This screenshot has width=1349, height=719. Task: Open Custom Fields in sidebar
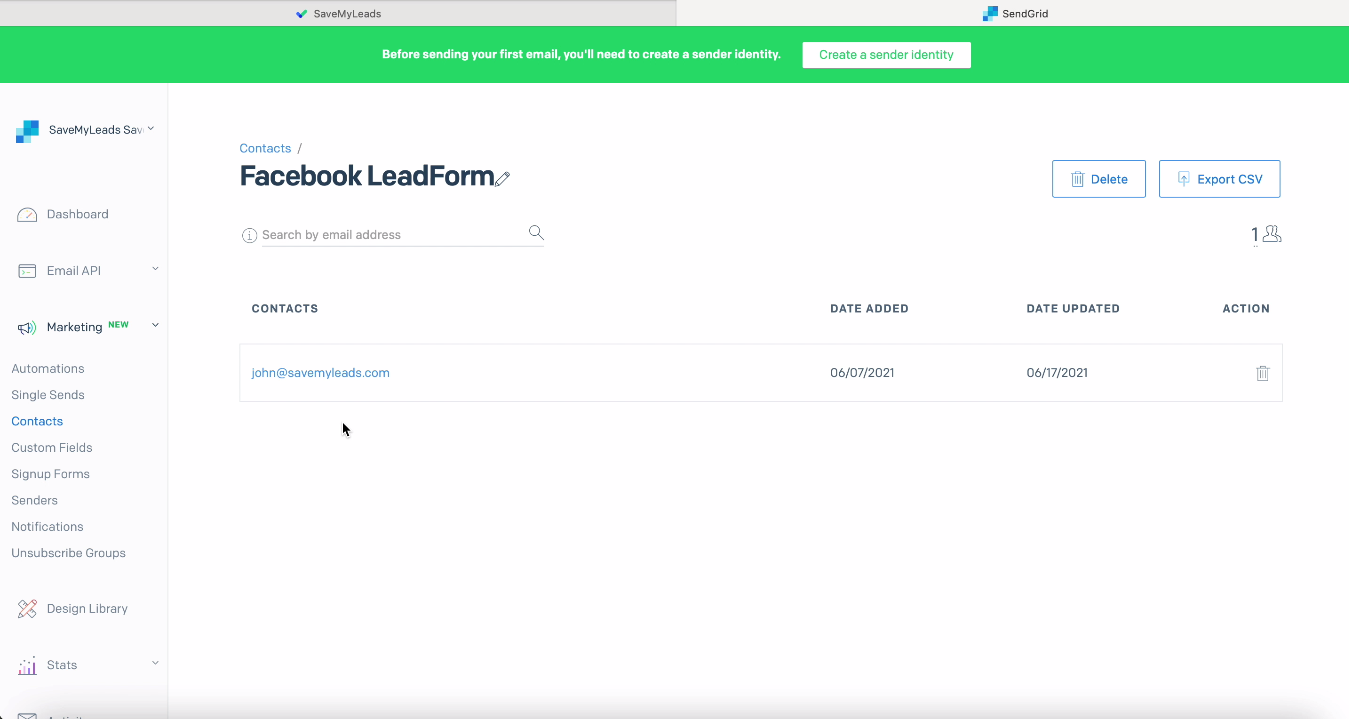(x=52, y=448)
